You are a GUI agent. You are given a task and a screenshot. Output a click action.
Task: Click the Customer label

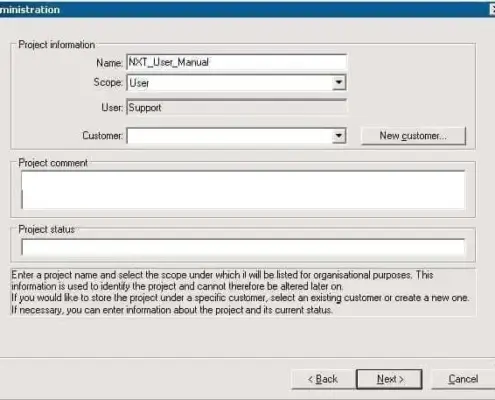point(102,136)
